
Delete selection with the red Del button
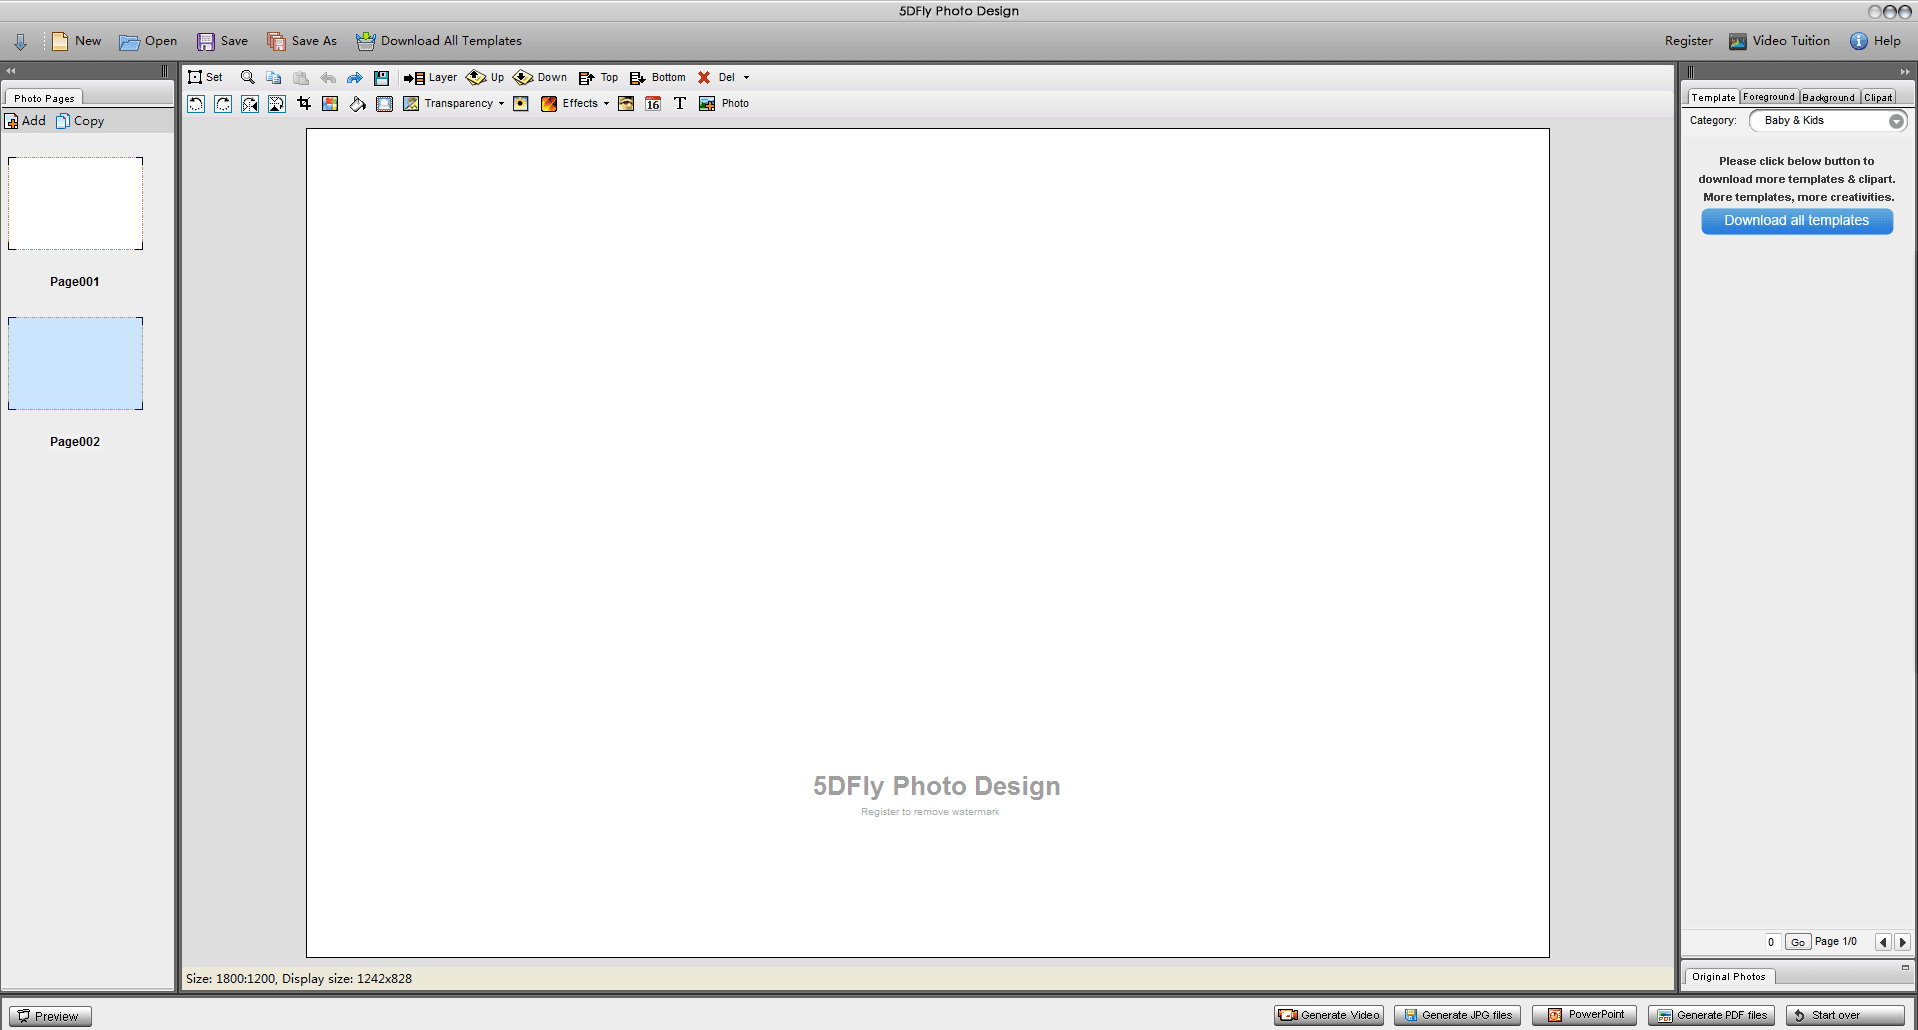tap(718, 77)
